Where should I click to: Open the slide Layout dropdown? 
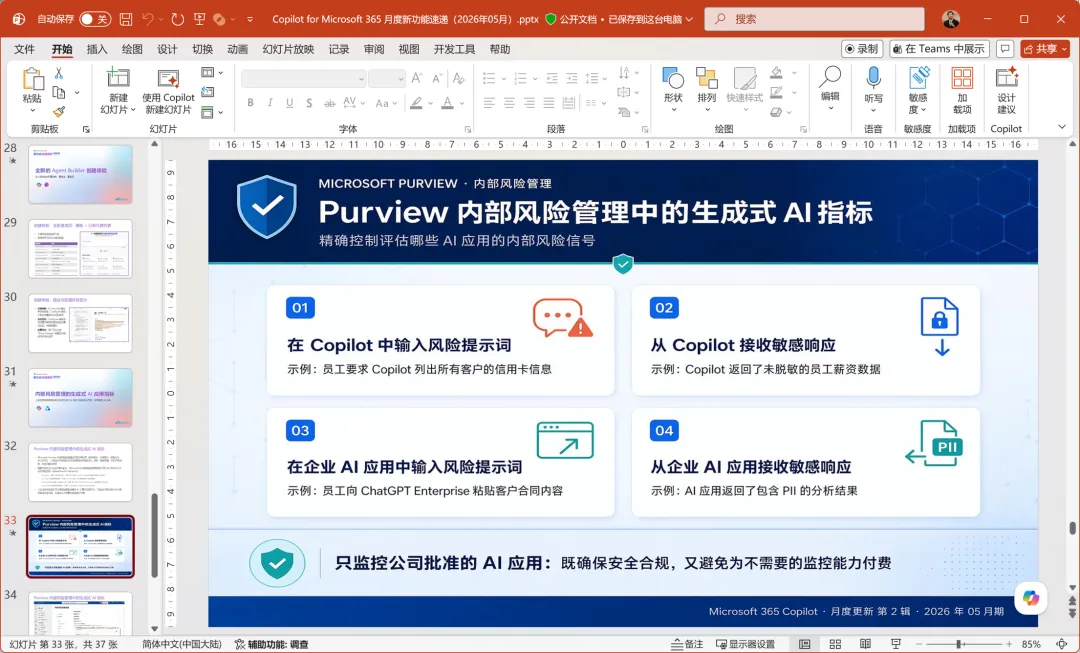[211, 72]
